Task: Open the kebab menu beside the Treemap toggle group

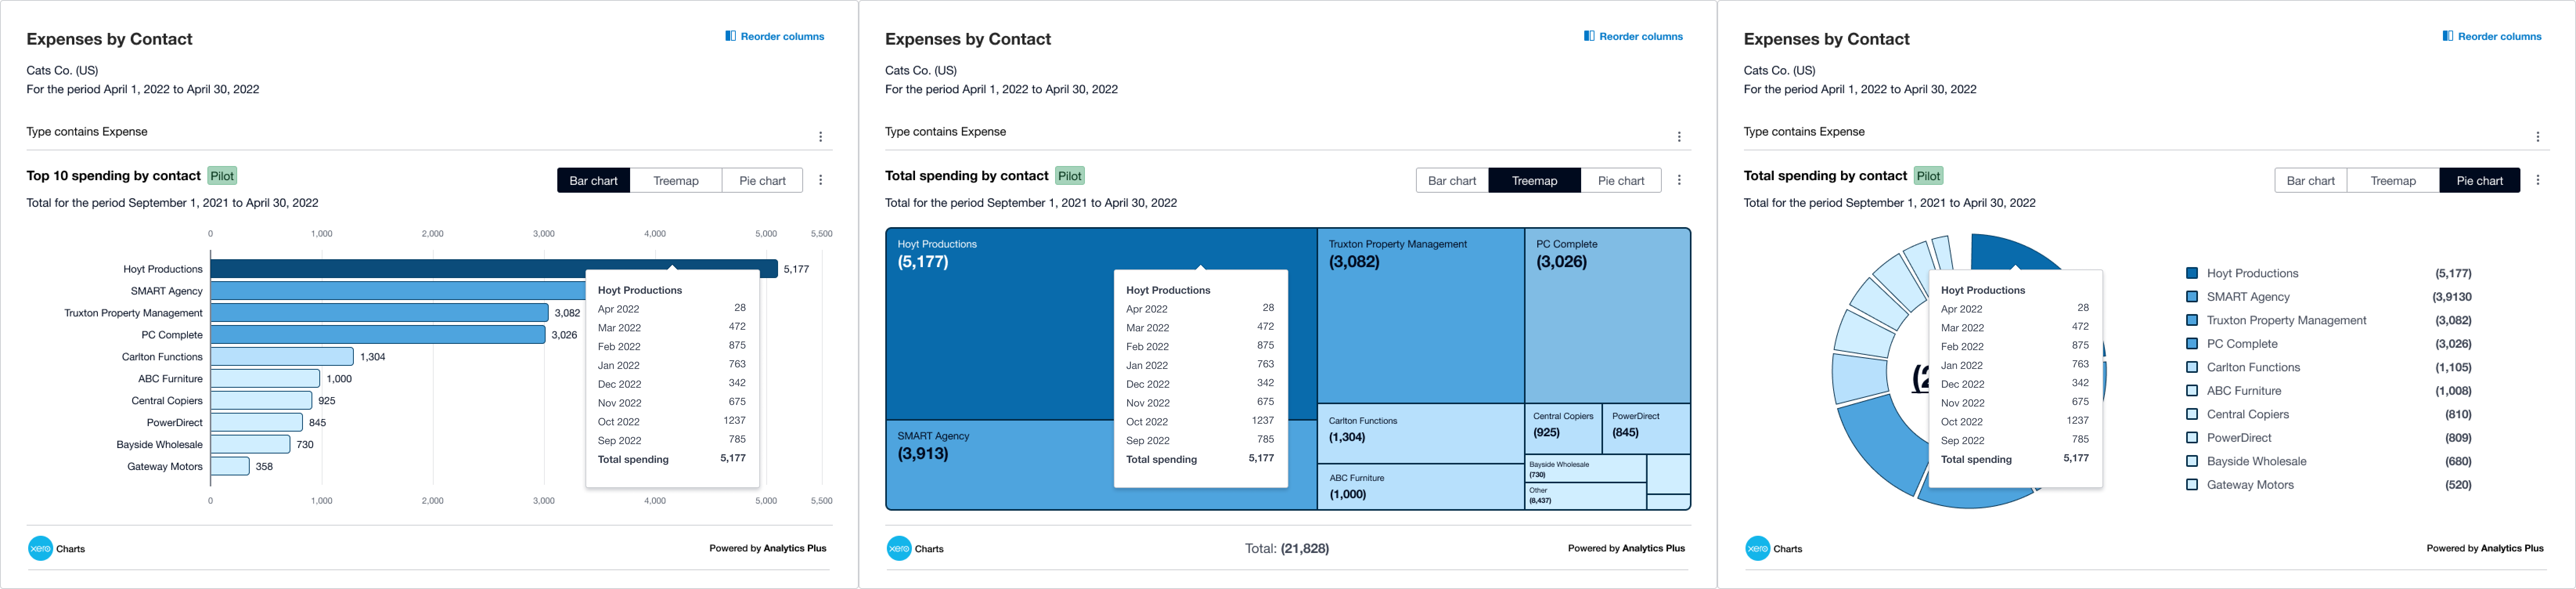Action: pyautogui.click(x=1679, y=180)
